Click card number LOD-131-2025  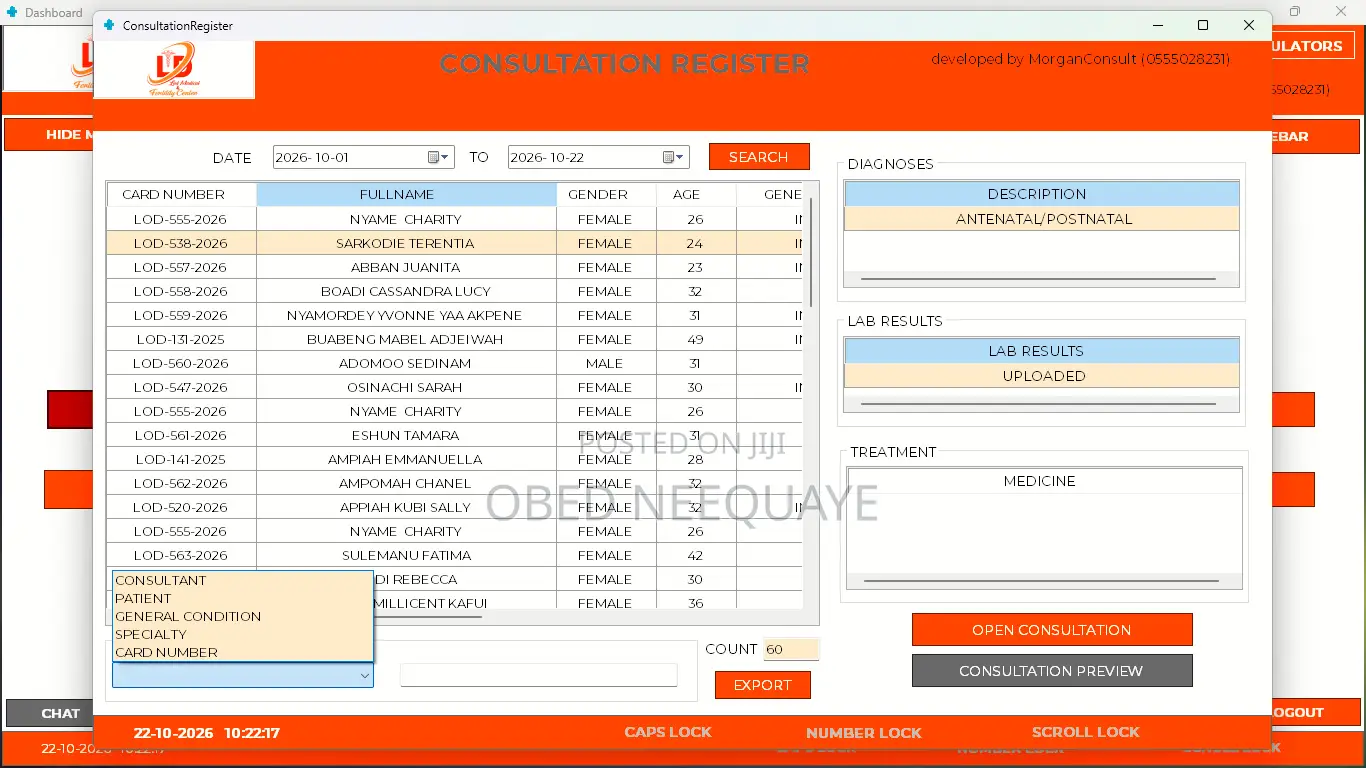coord(181,339)
